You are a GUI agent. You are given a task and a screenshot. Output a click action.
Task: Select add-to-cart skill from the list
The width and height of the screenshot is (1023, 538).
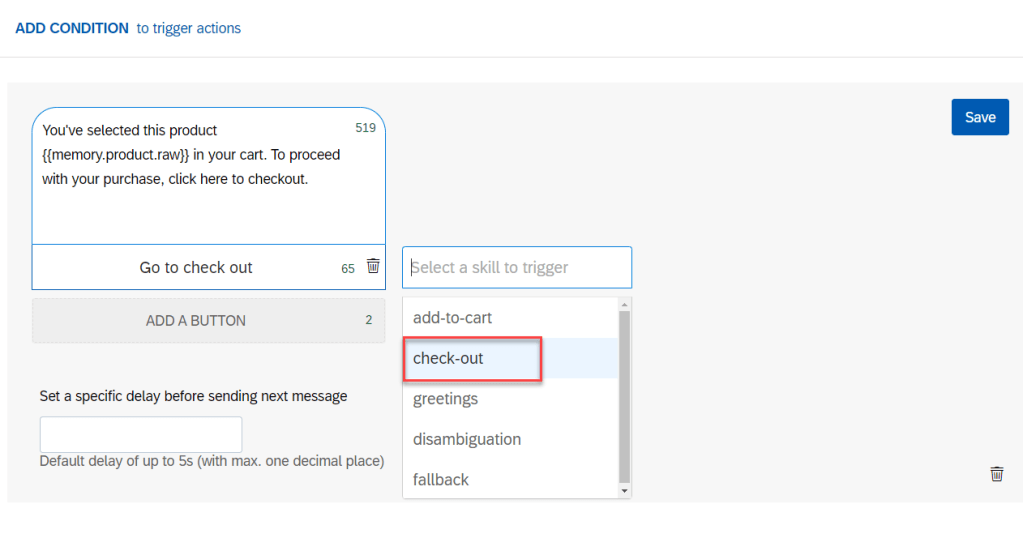[453, 318]
